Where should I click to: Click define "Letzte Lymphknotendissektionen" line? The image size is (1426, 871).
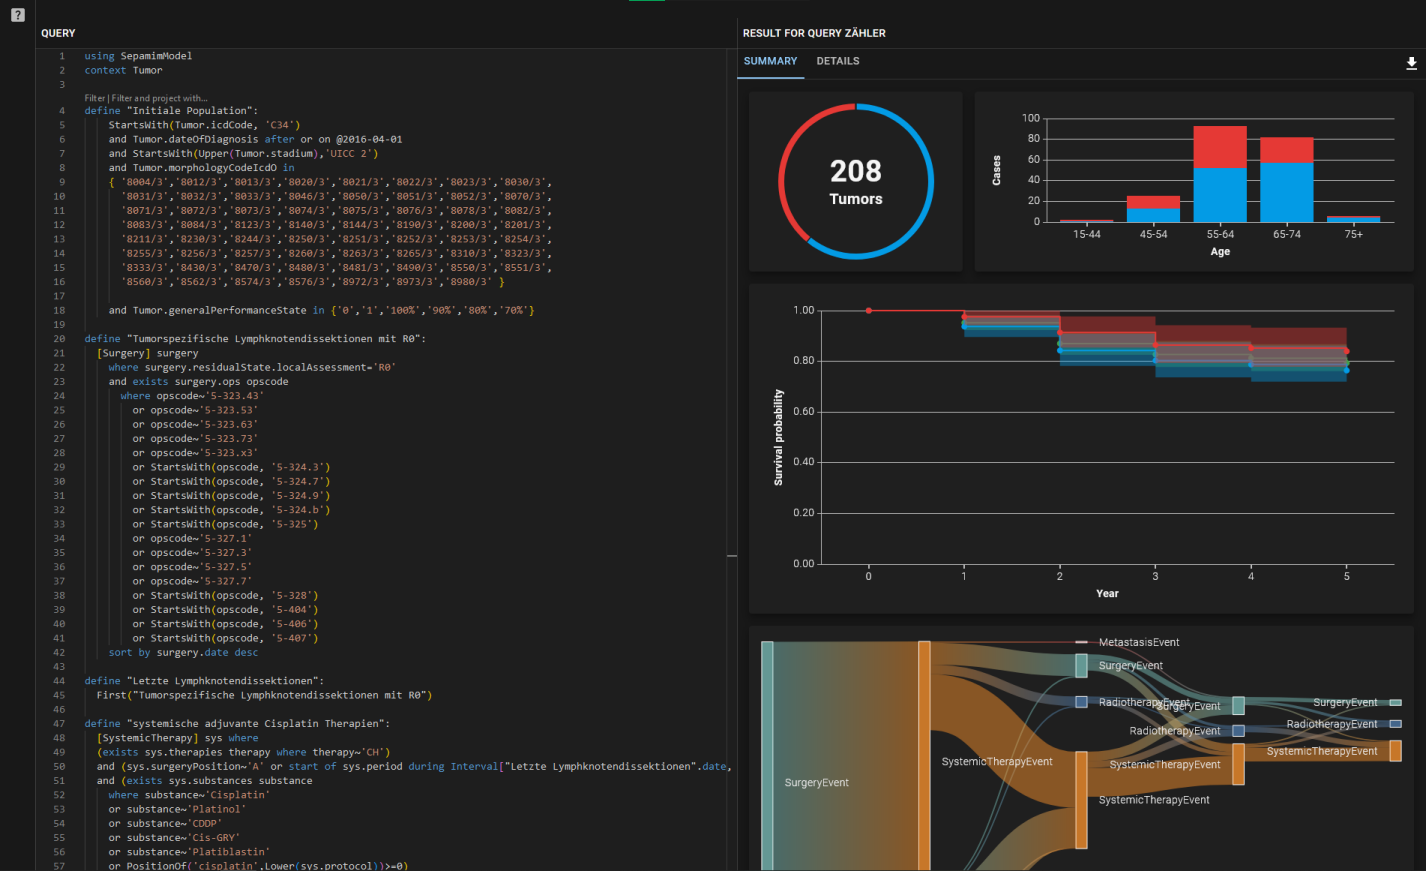click(x=204, y=681)
